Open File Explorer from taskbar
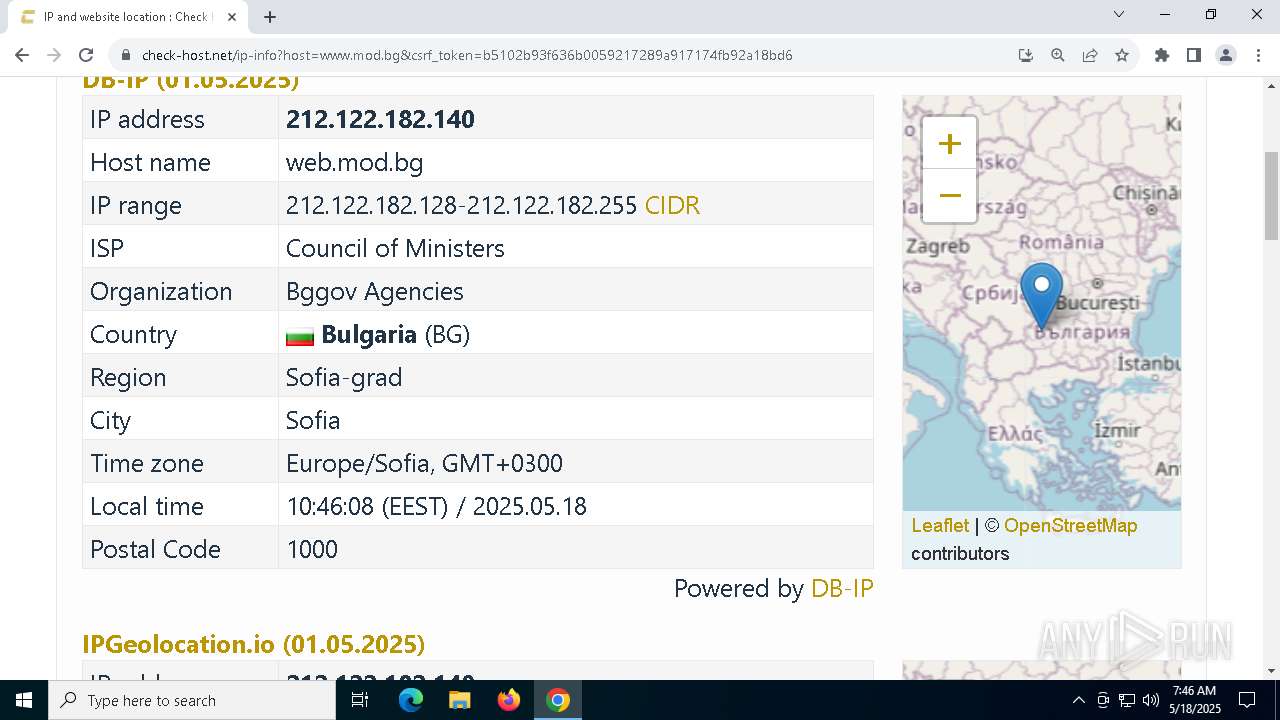 pos(459,700)
